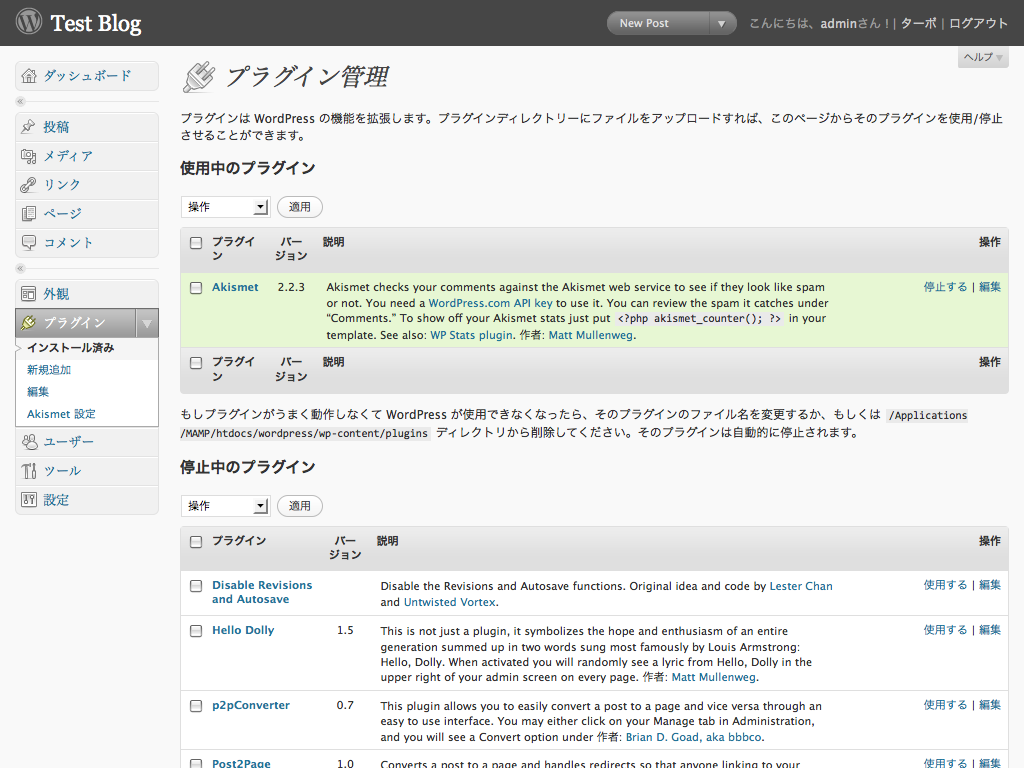
Task: Collapse menu using separator arrow below ダッシュボード
Action: (20, 101)
